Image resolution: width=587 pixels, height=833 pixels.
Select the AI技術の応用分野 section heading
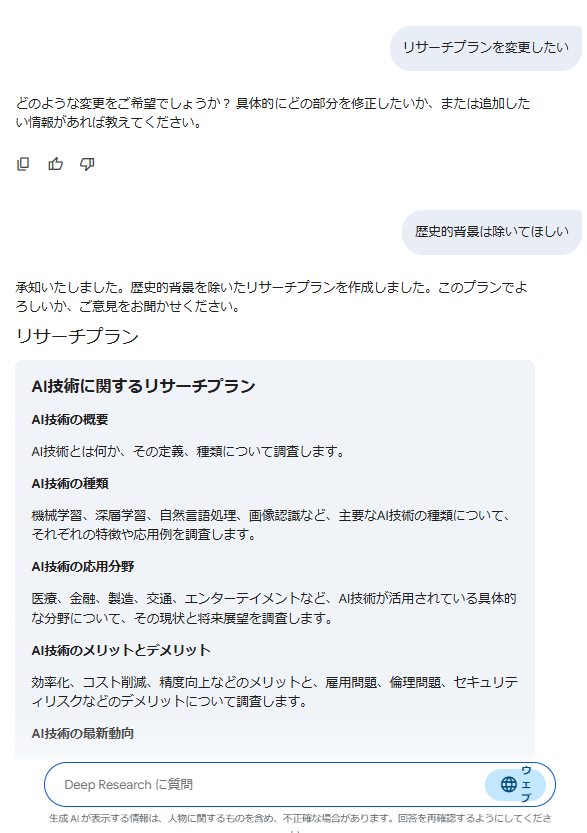tap(82, 567)
